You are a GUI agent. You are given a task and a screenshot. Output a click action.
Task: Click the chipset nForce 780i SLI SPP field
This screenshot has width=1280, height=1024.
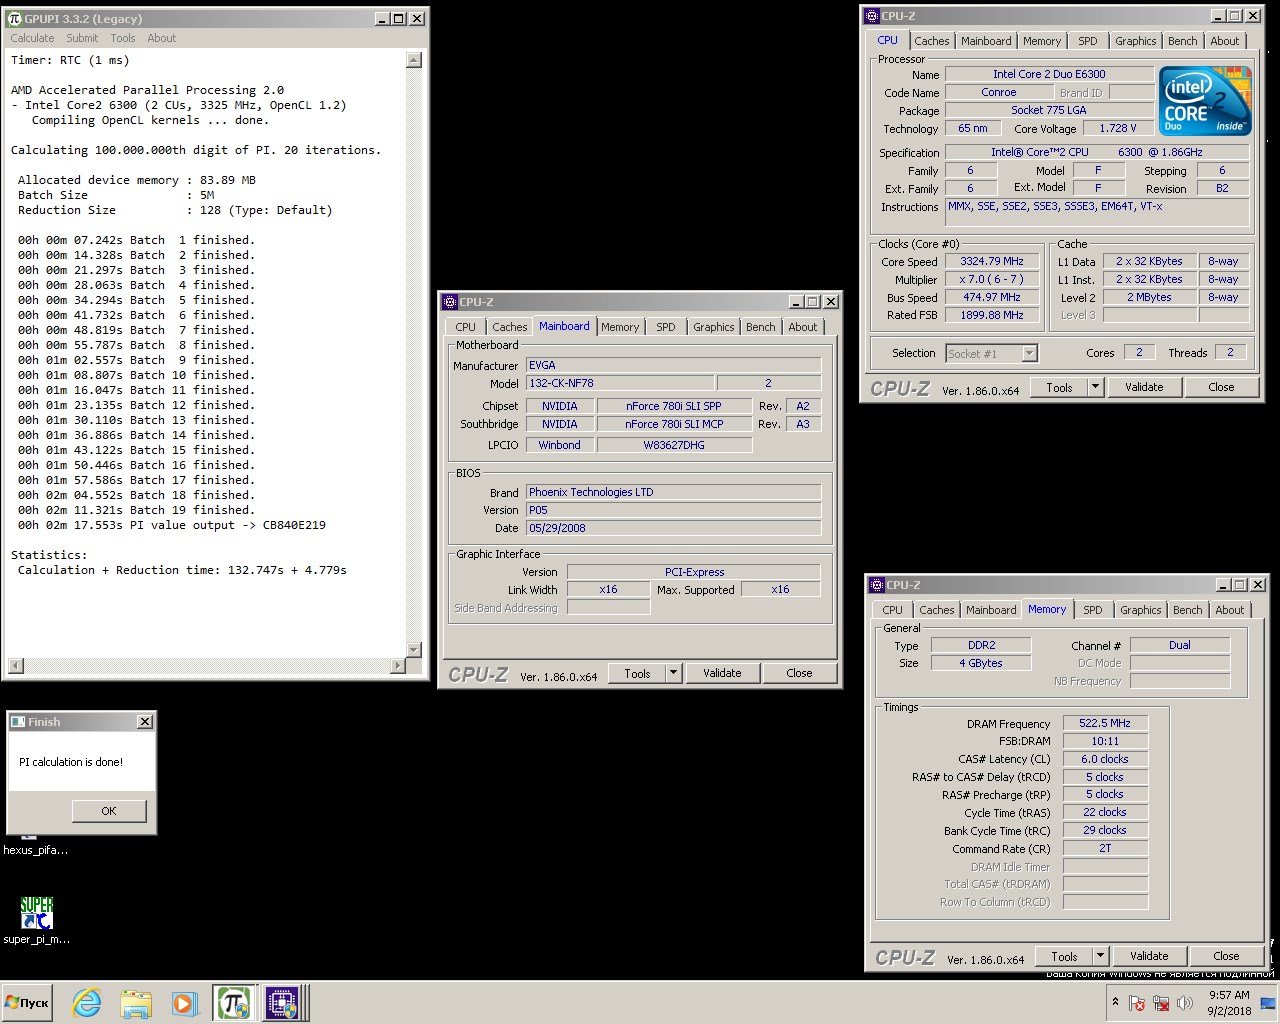pyautogui.click(x=674, y=406)
